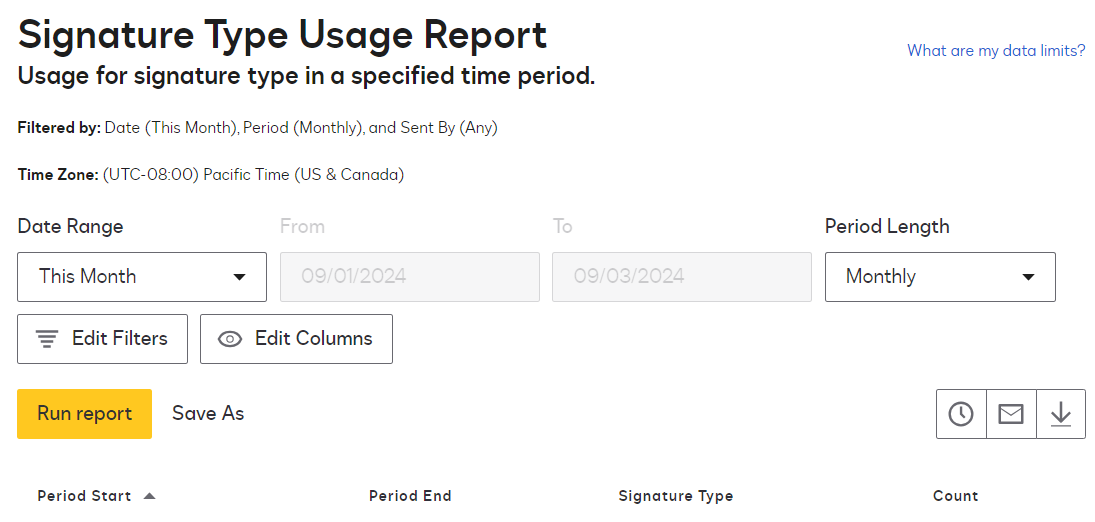This screenshot has width=1095, height=522.
Task: Click the eye icon in Edit Columns
Action: point(230,339)
